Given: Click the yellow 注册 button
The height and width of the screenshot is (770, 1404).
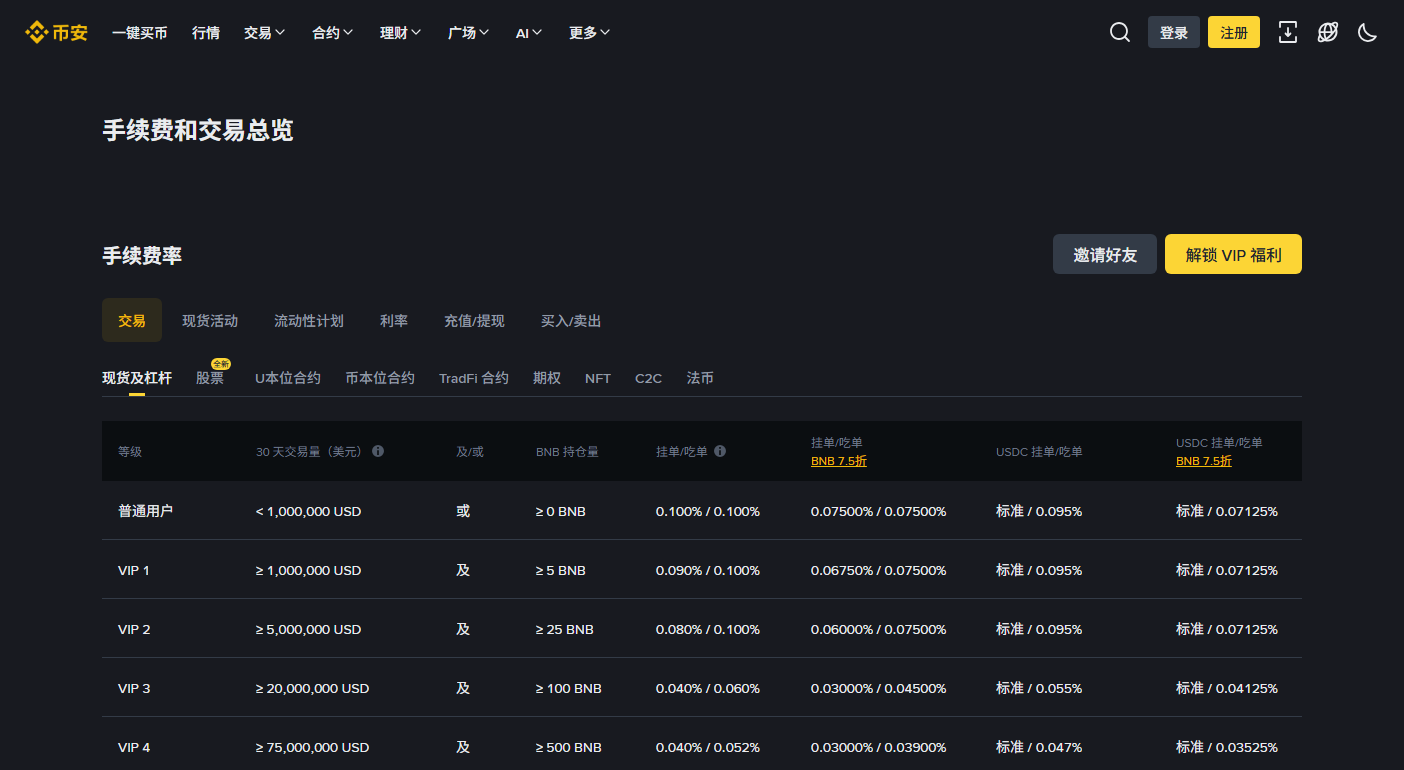Looking at the screenshot, I should 1234,33.
